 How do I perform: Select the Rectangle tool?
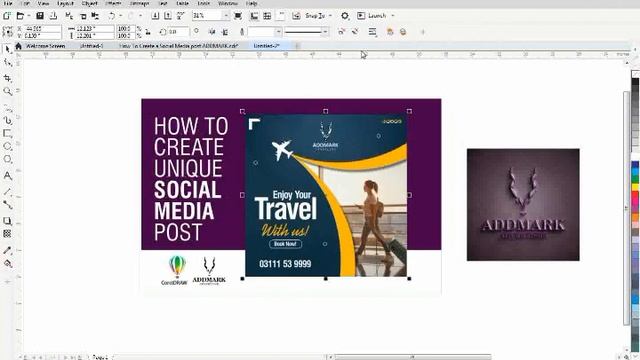click(7, 133)
